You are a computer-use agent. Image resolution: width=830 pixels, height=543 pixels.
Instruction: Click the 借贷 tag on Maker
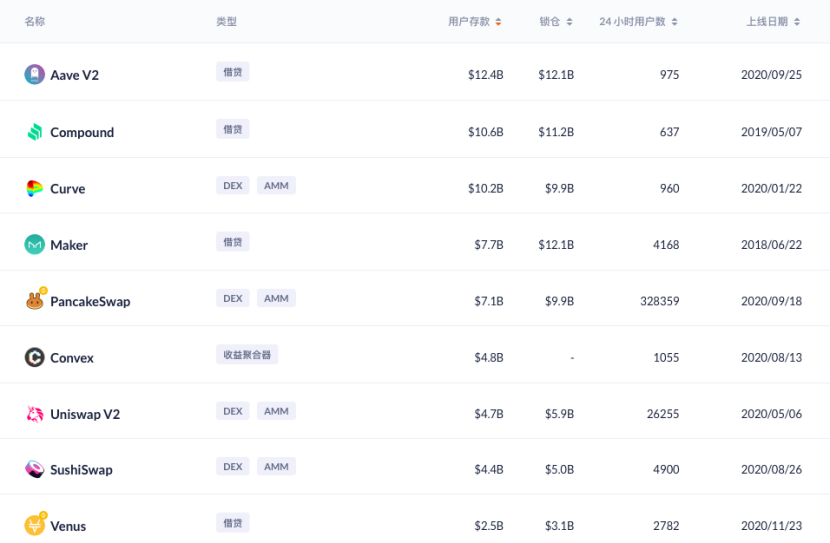tap(233, 242)
